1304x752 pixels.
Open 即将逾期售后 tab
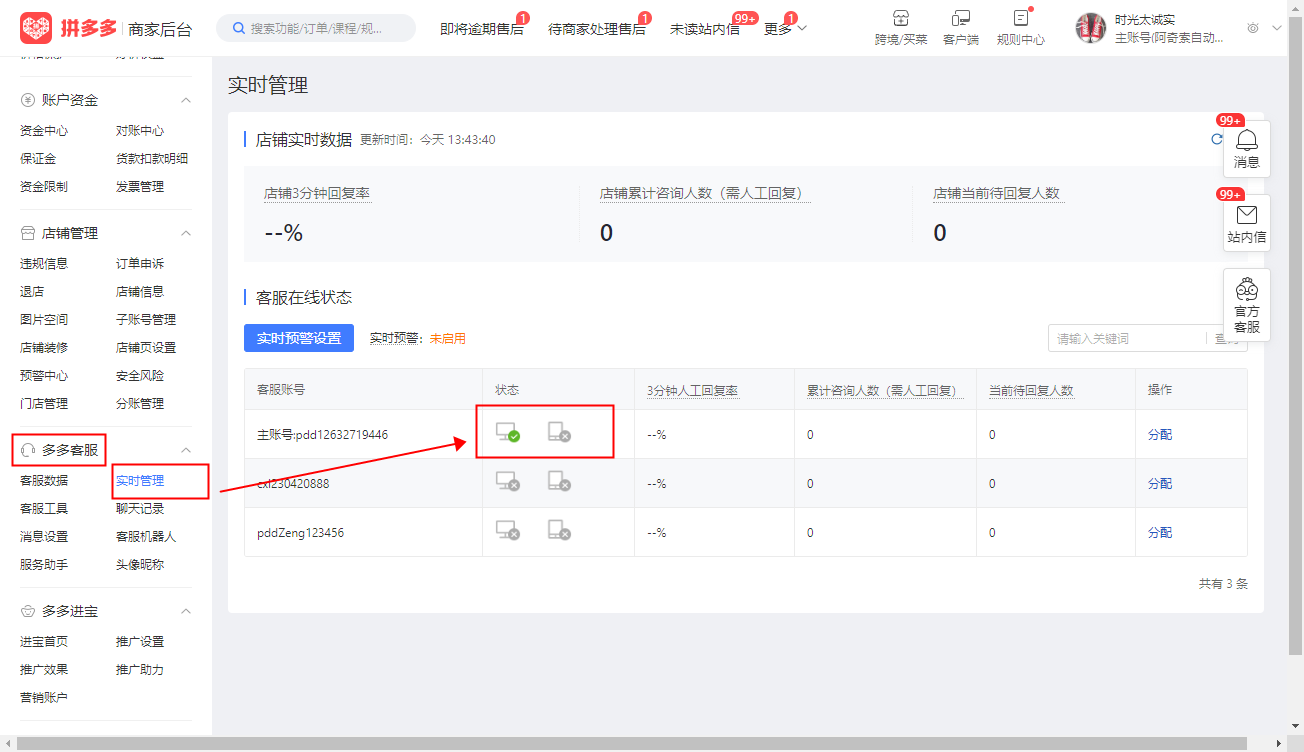(482, 29)
